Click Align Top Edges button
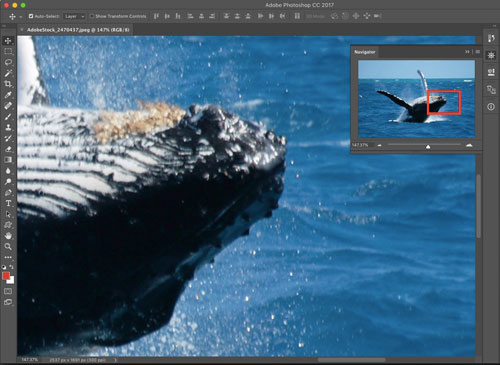Screen dimensions: 500x365 [x=156, y=16]
